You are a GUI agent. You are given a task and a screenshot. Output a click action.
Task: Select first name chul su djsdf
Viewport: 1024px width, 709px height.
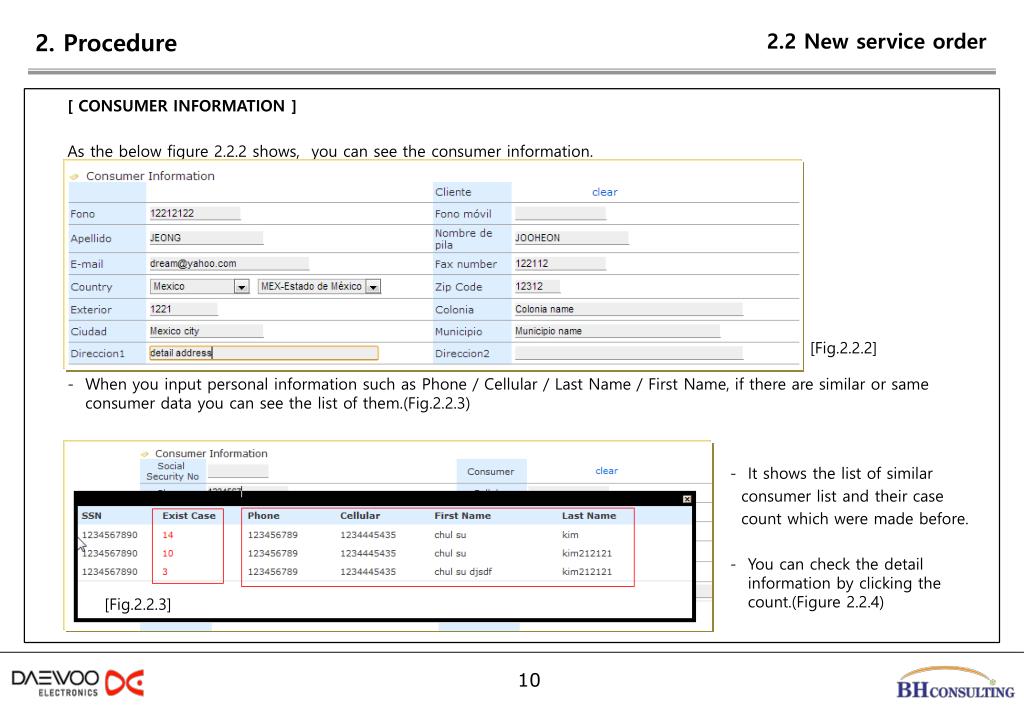click(x=463, y=571)
